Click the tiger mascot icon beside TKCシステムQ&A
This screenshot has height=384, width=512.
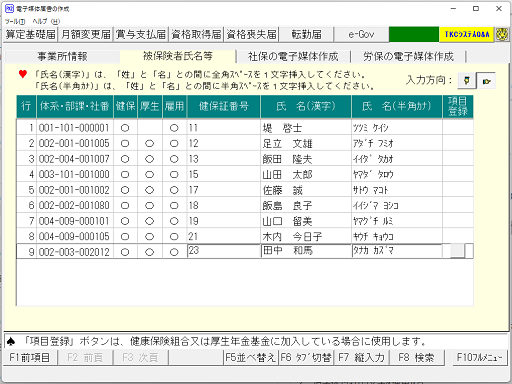point(502,34)
